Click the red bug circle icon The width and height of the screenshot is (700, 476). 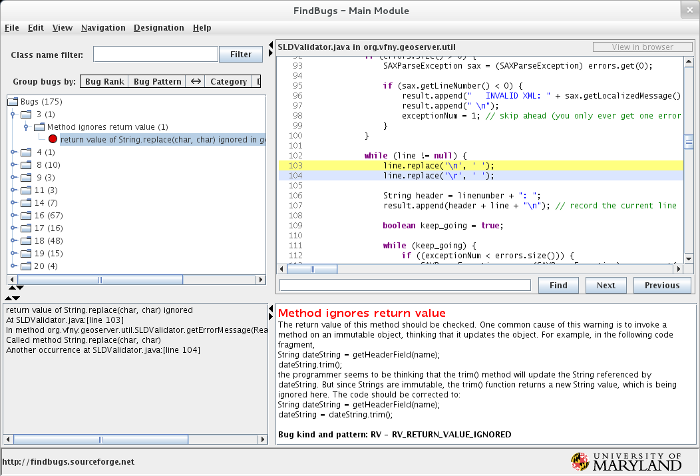pyautogui.click(x=53, y=139)
